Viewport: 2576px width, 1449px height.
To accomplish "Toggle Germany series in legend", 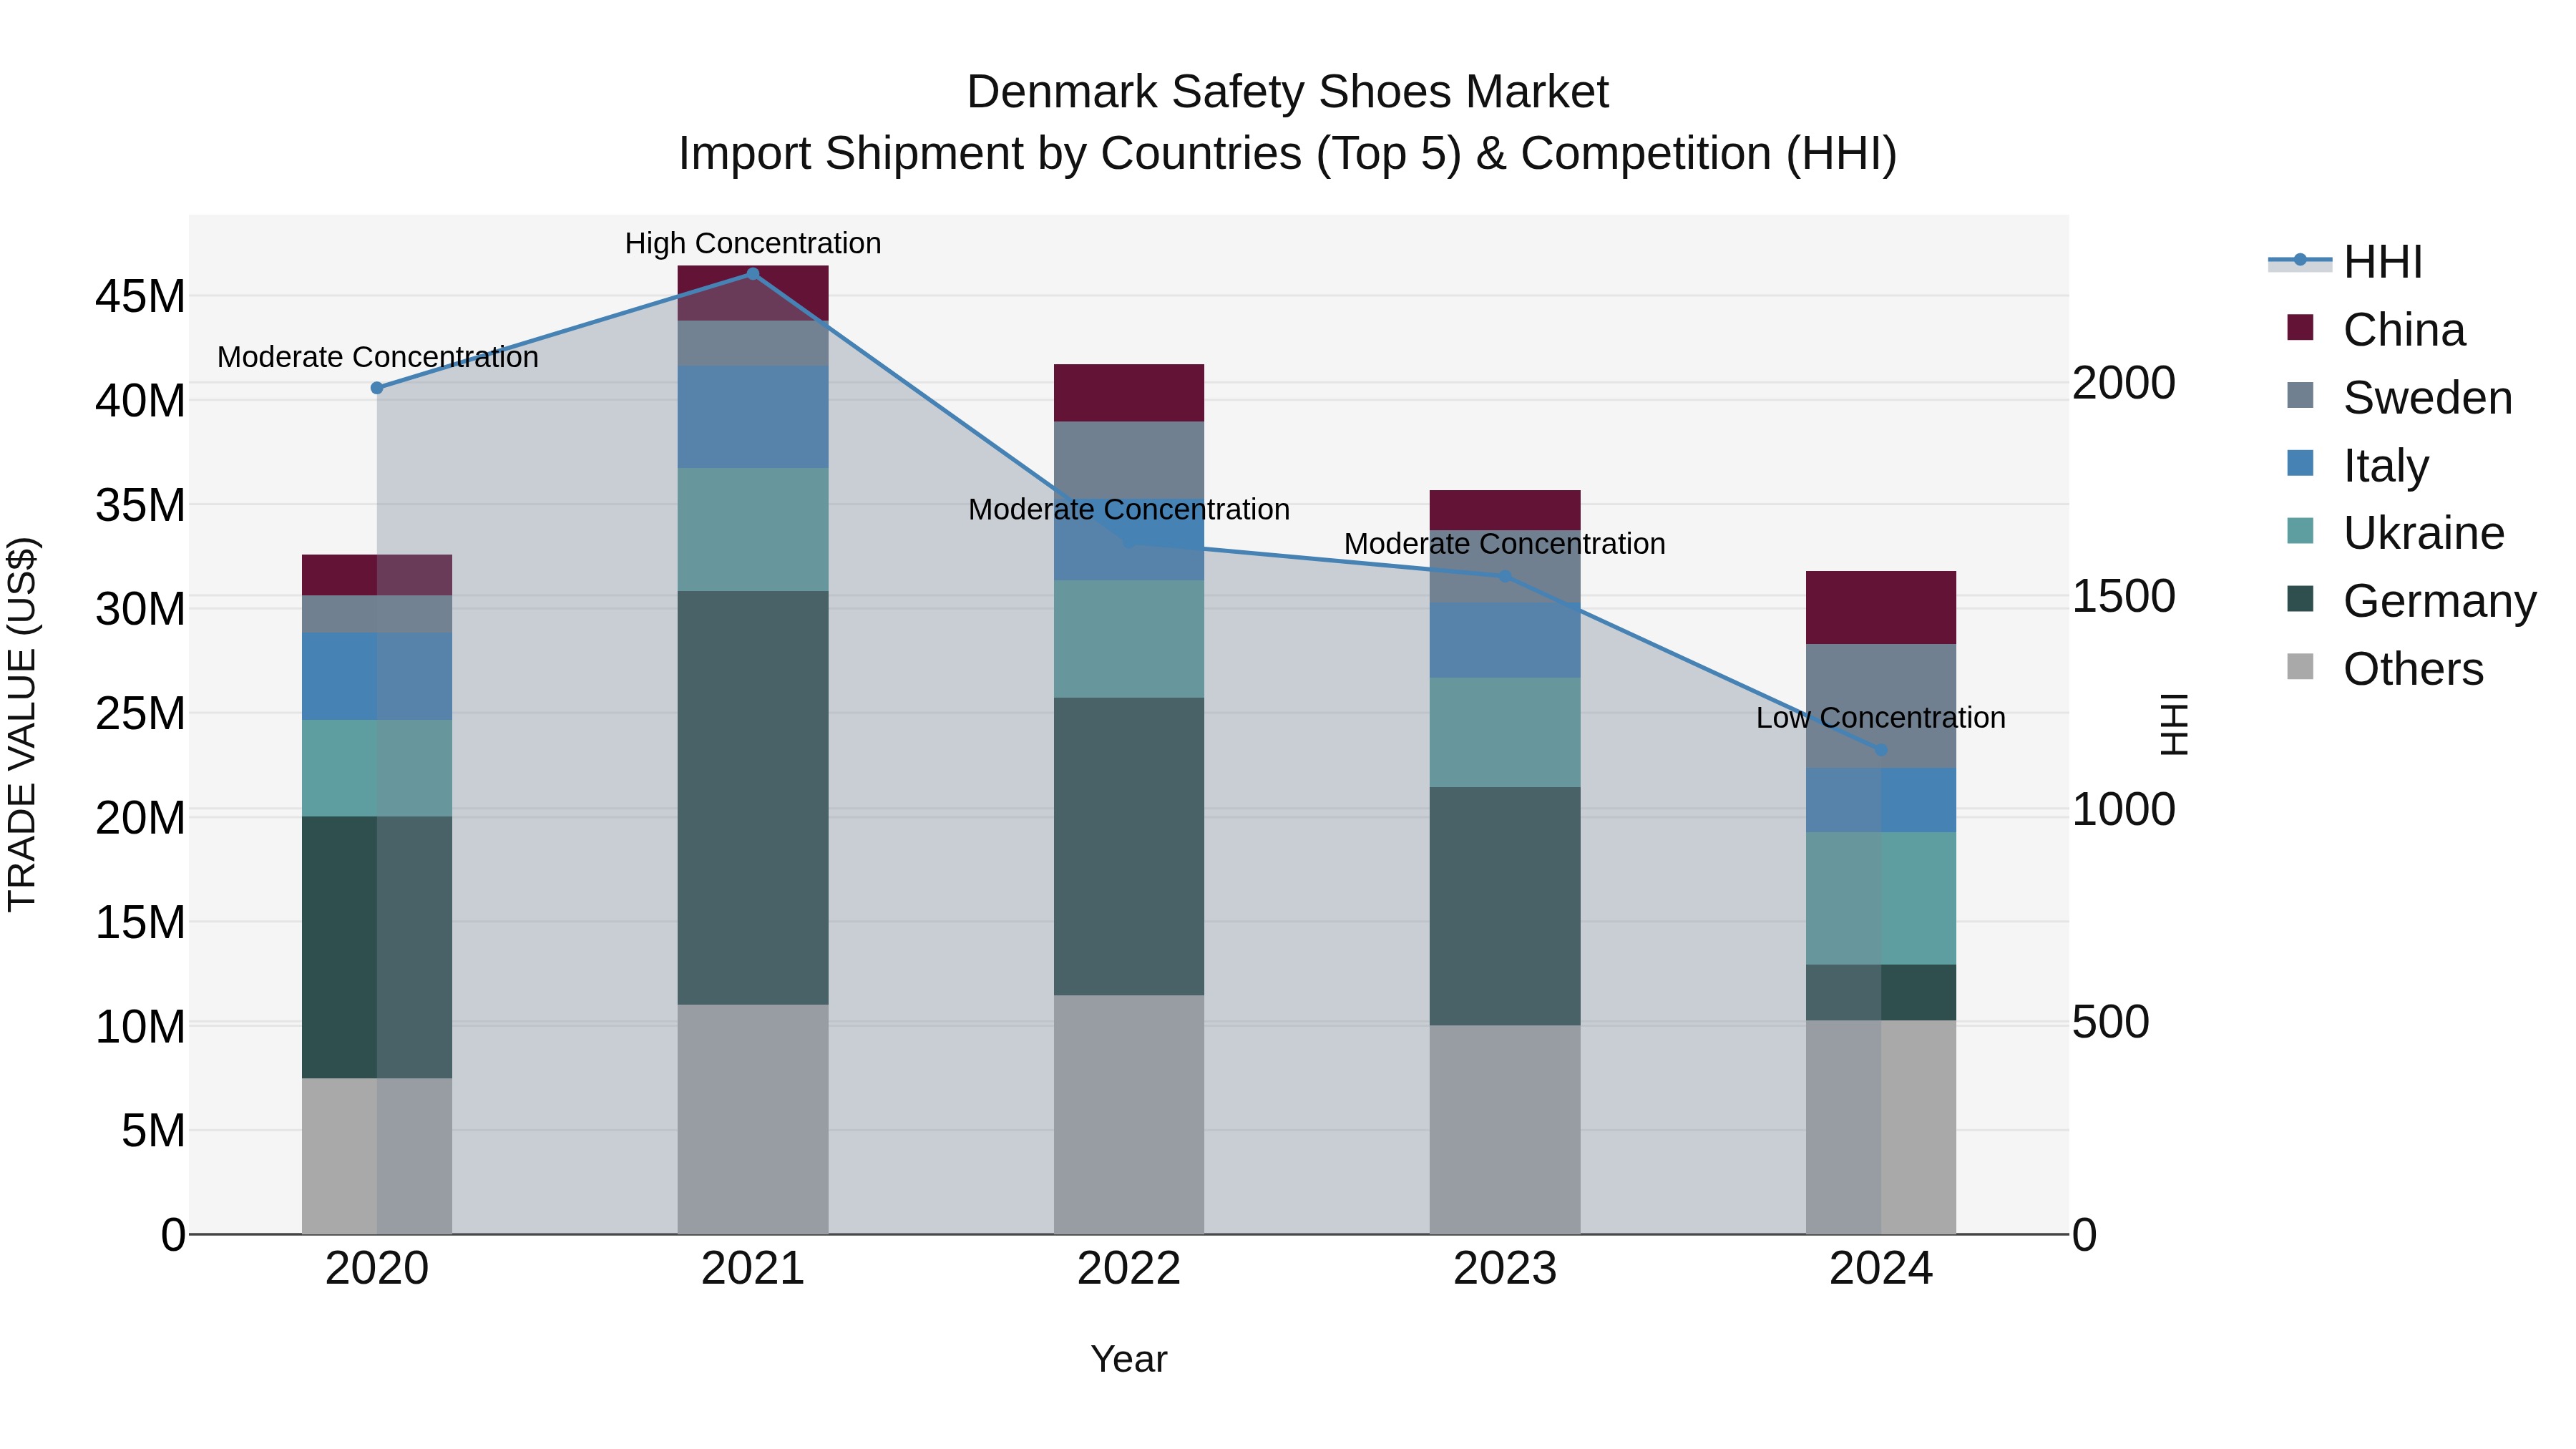I will (x=2412, y=600).
